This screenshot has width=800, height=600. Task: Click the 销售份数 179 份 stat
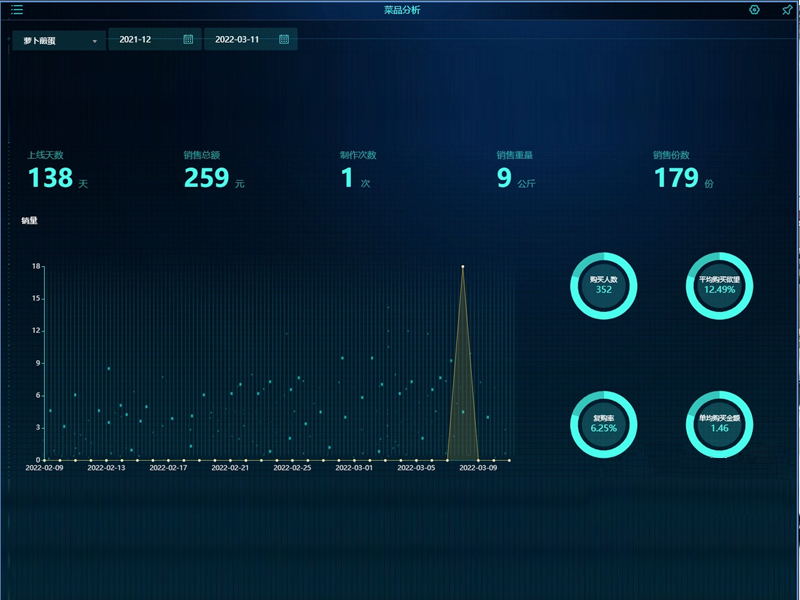pos(682,172)
